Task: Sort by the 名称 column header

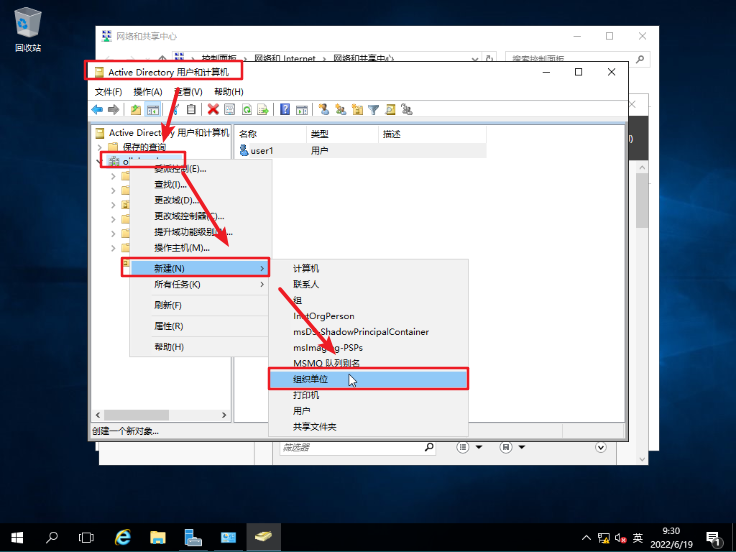Action: pos(270,134)
